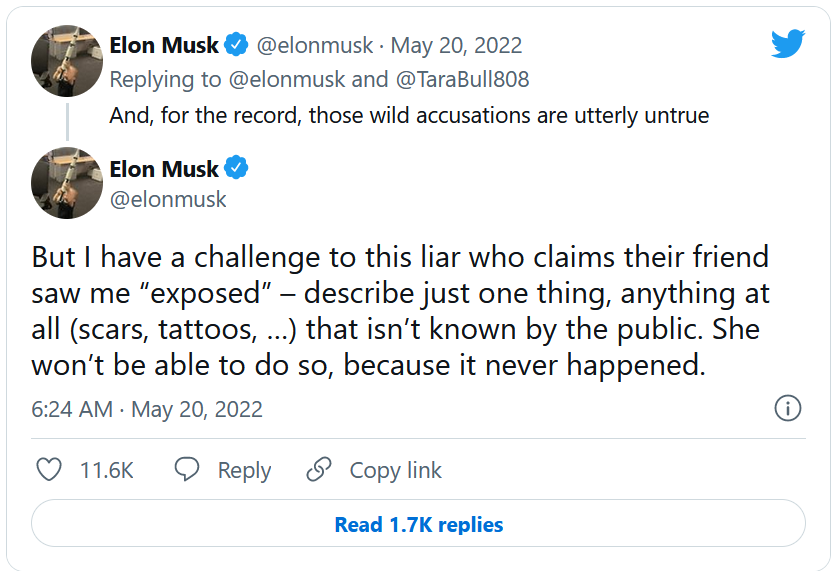Click the @elonmusk handle under main name
The height and width of the screenshot is (580, 837).
[168, 199]
